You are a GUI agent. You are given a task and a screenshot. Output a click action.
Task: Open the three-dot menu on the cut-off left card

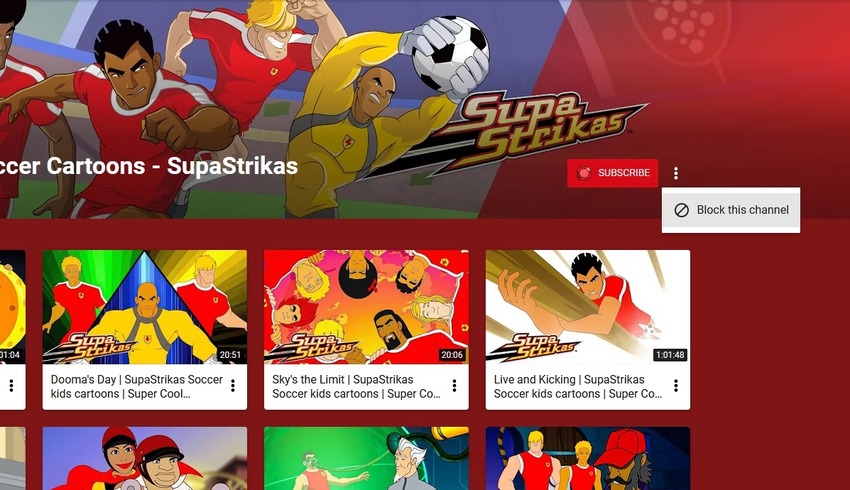(11, 385)
